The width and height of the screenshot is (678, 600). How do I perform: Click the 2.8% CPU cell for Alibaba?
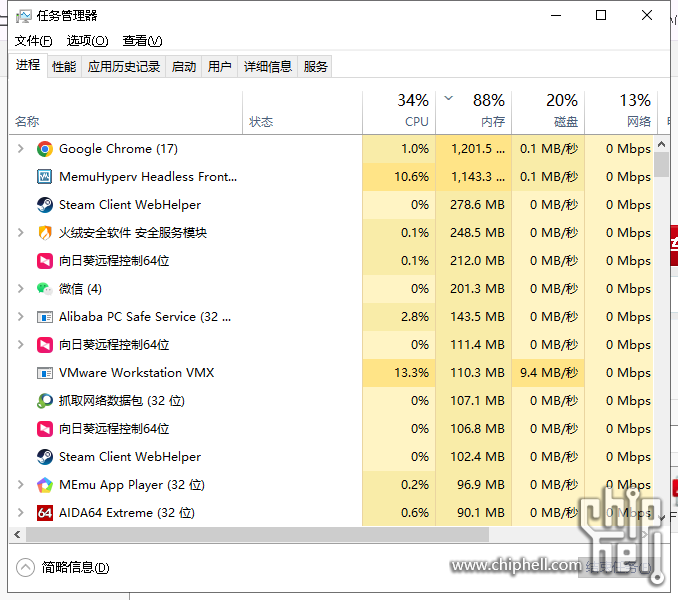[x=399, y=317]
